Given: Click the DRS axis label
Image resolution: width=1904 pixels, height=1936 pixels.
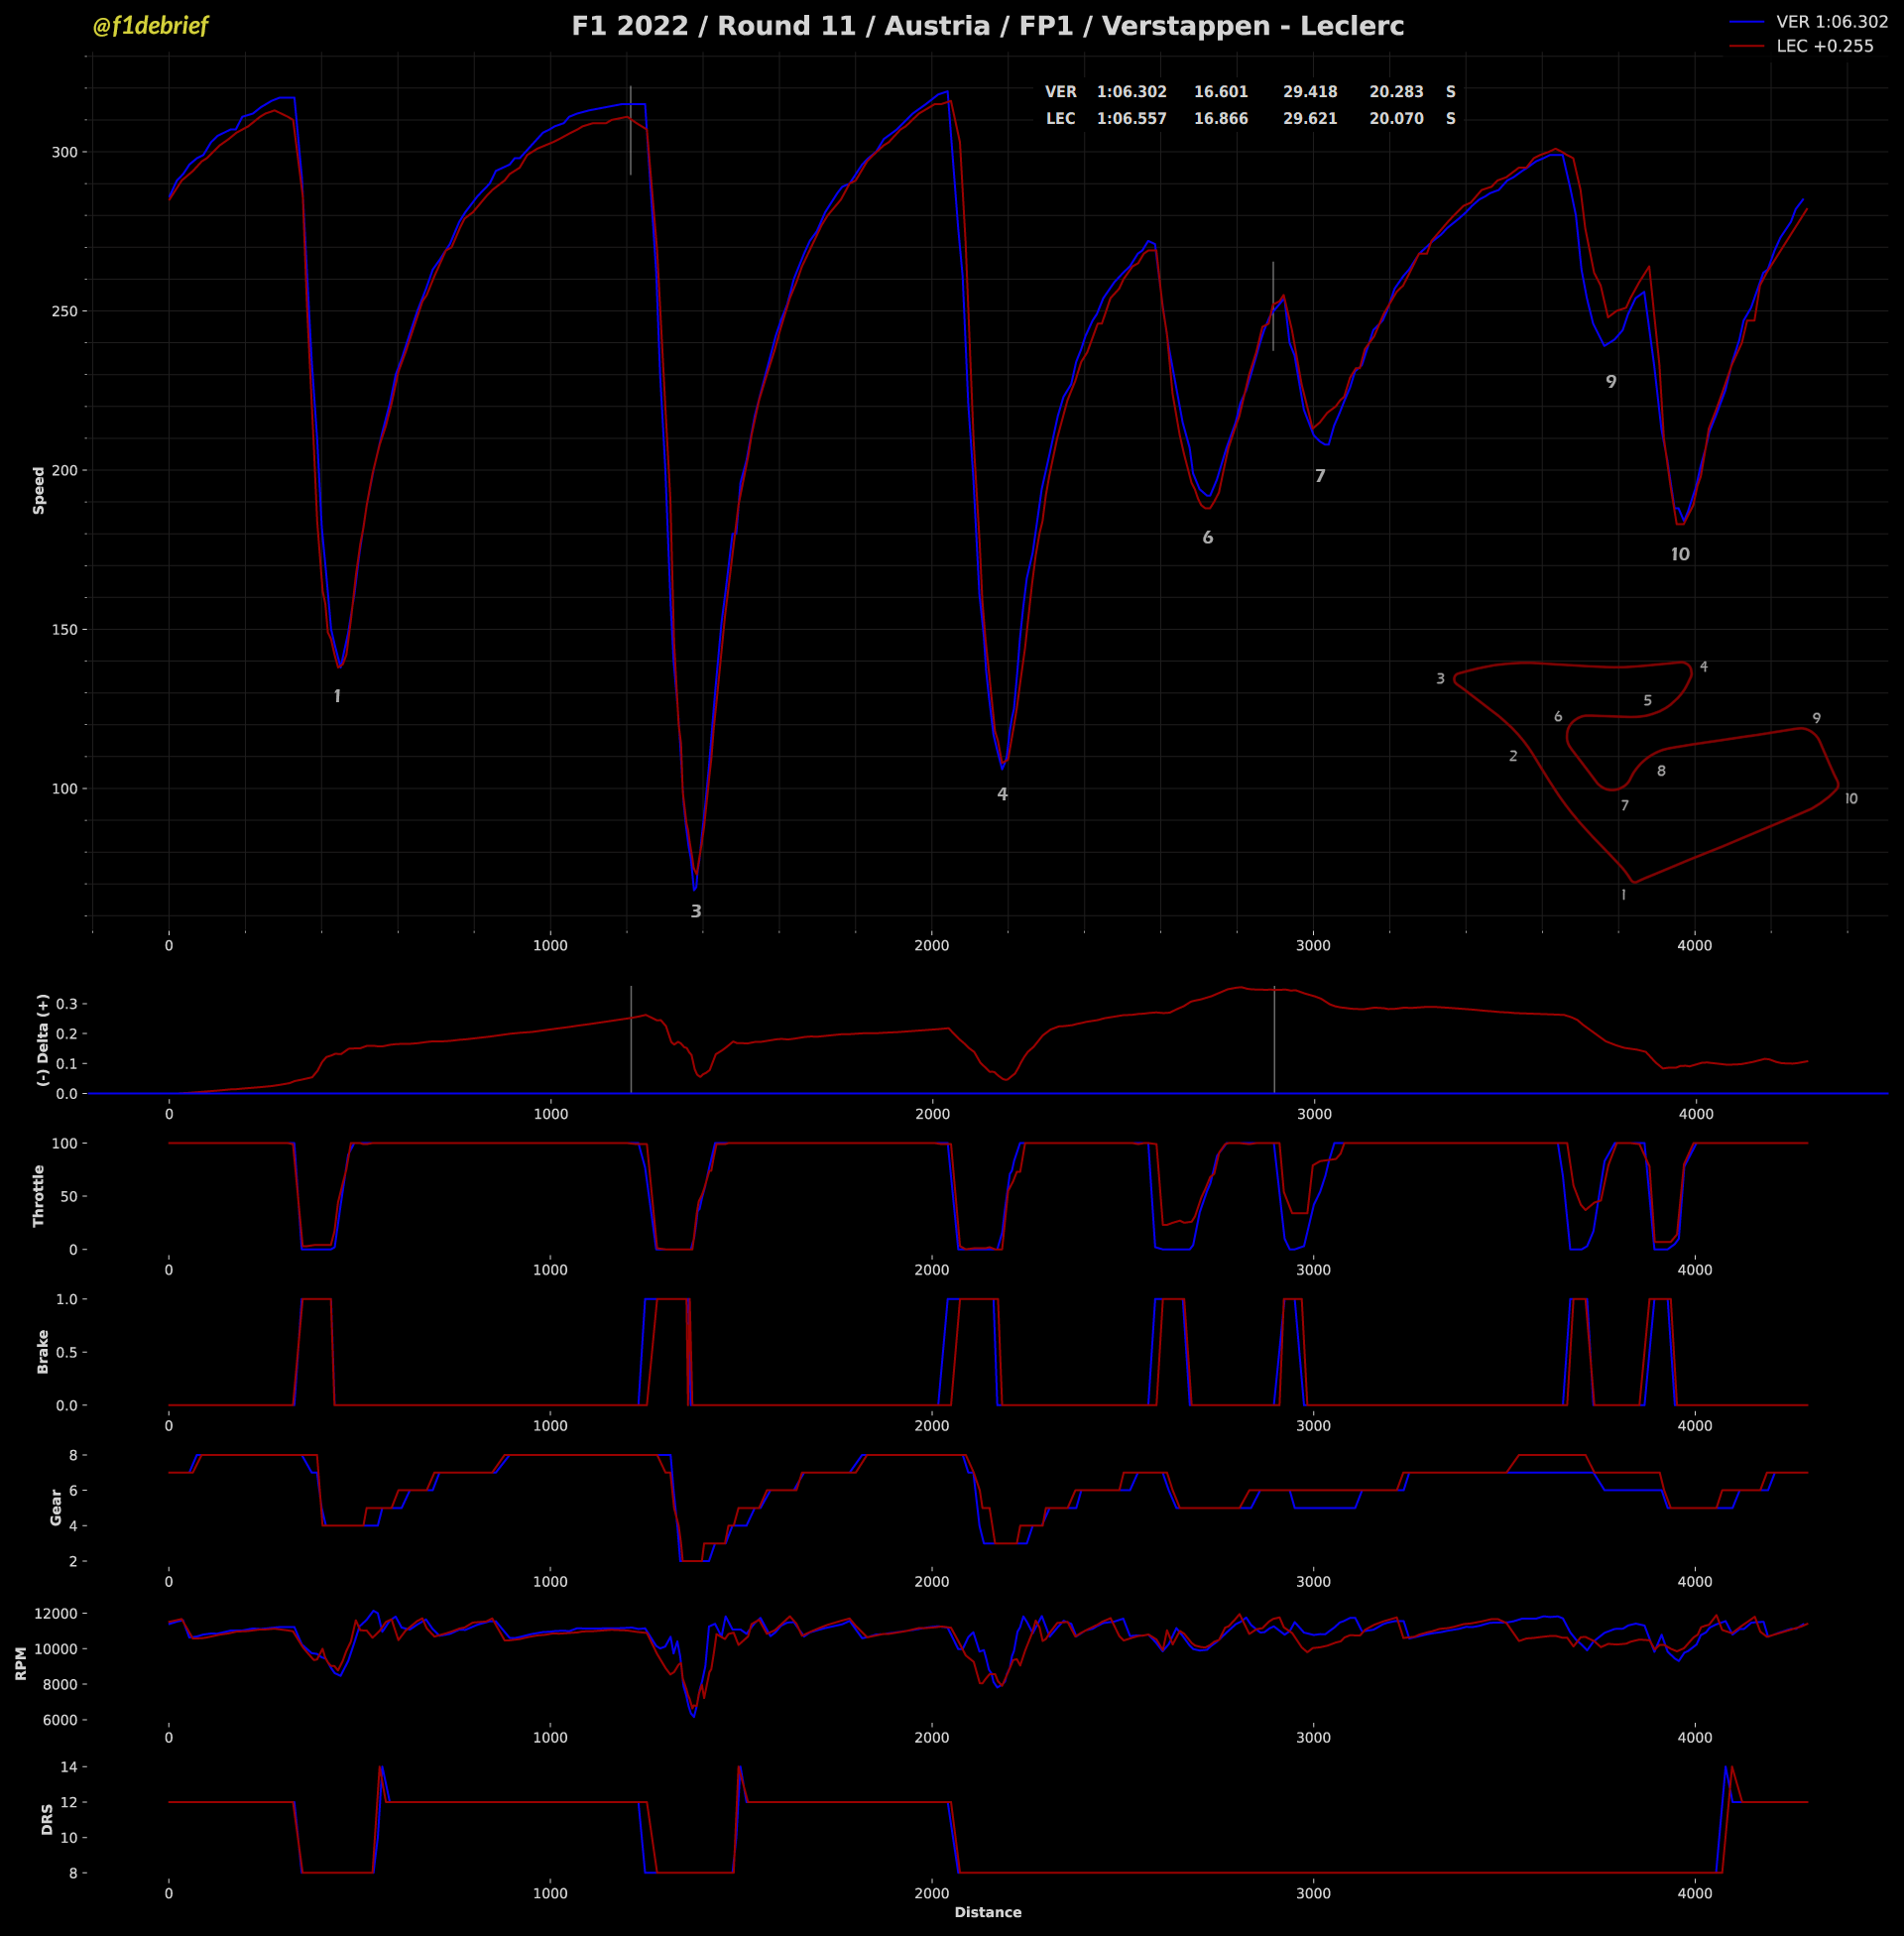Looking at the screenshot, I should [x=47, y=1819].
